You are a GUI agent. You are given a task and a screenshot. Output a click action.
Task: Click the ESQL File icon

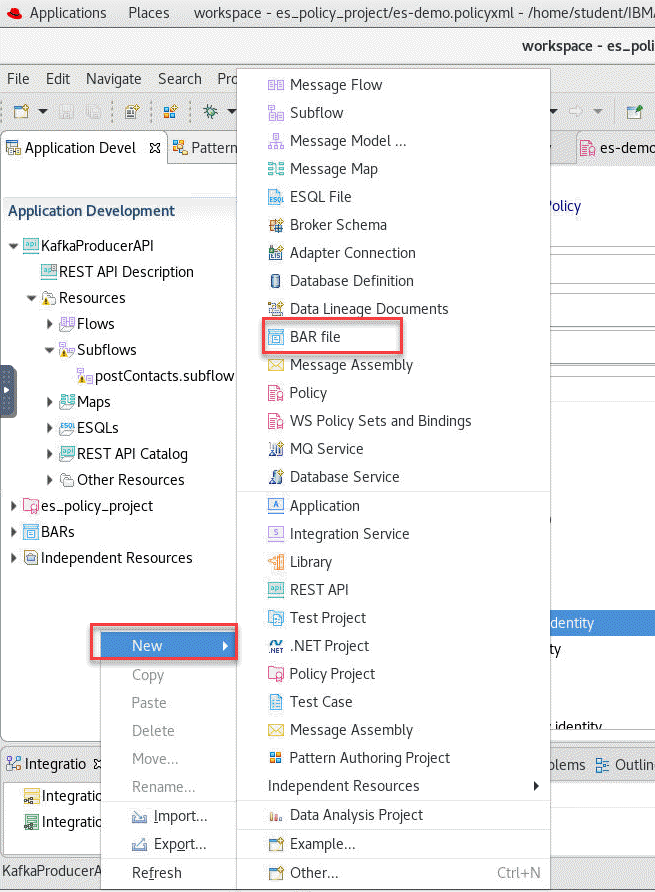click(275, 198)
